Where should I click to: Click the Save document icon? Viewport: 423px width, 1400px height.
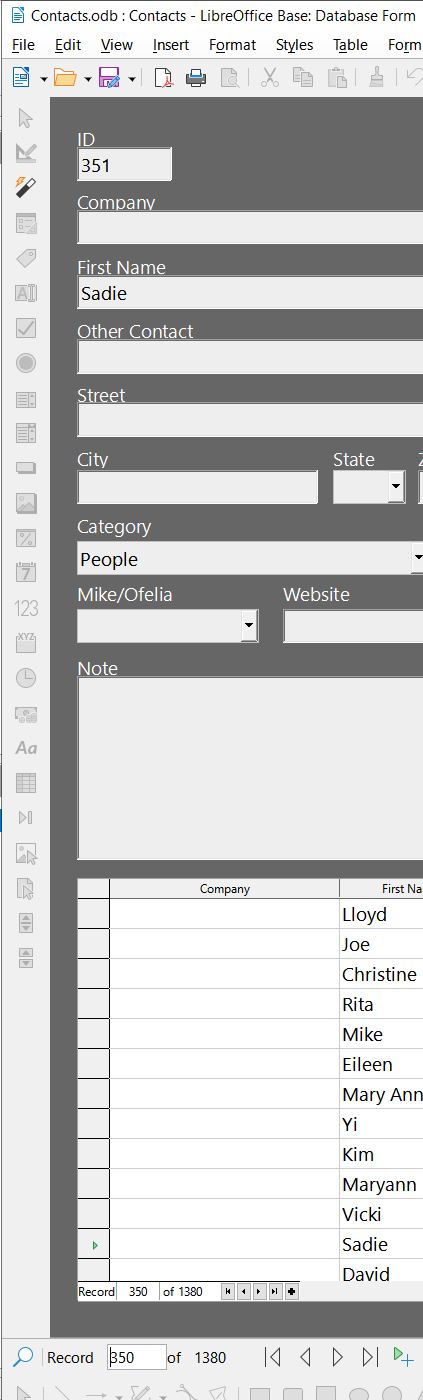pos(110,78)
